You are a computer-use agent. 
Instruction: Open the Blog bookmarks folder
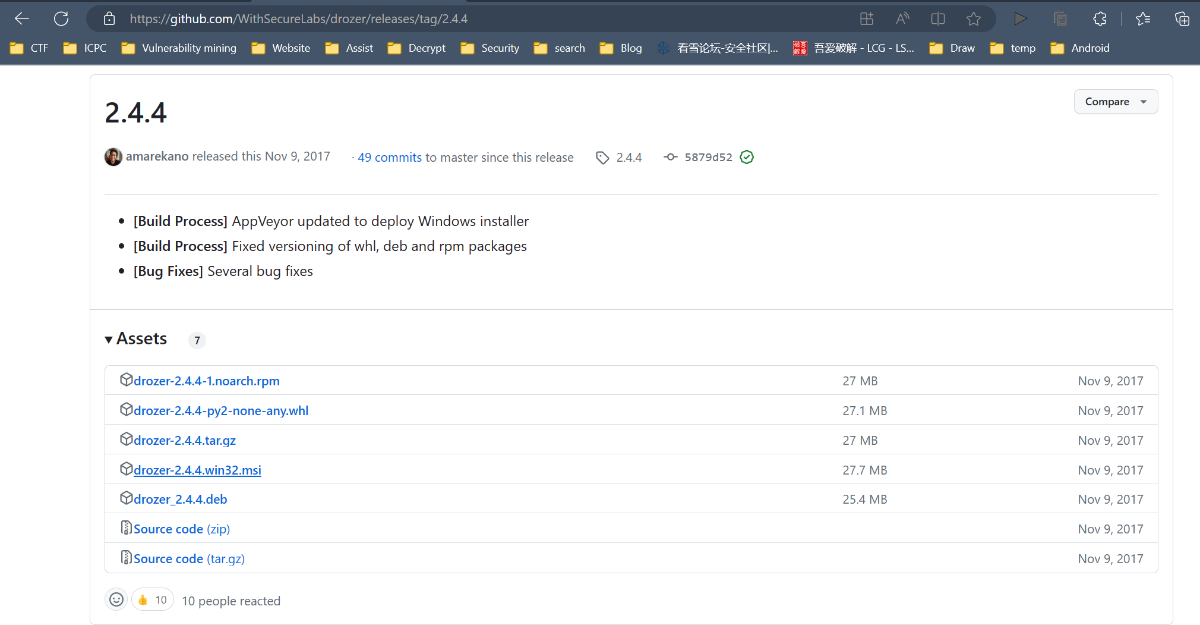(621, 48)
